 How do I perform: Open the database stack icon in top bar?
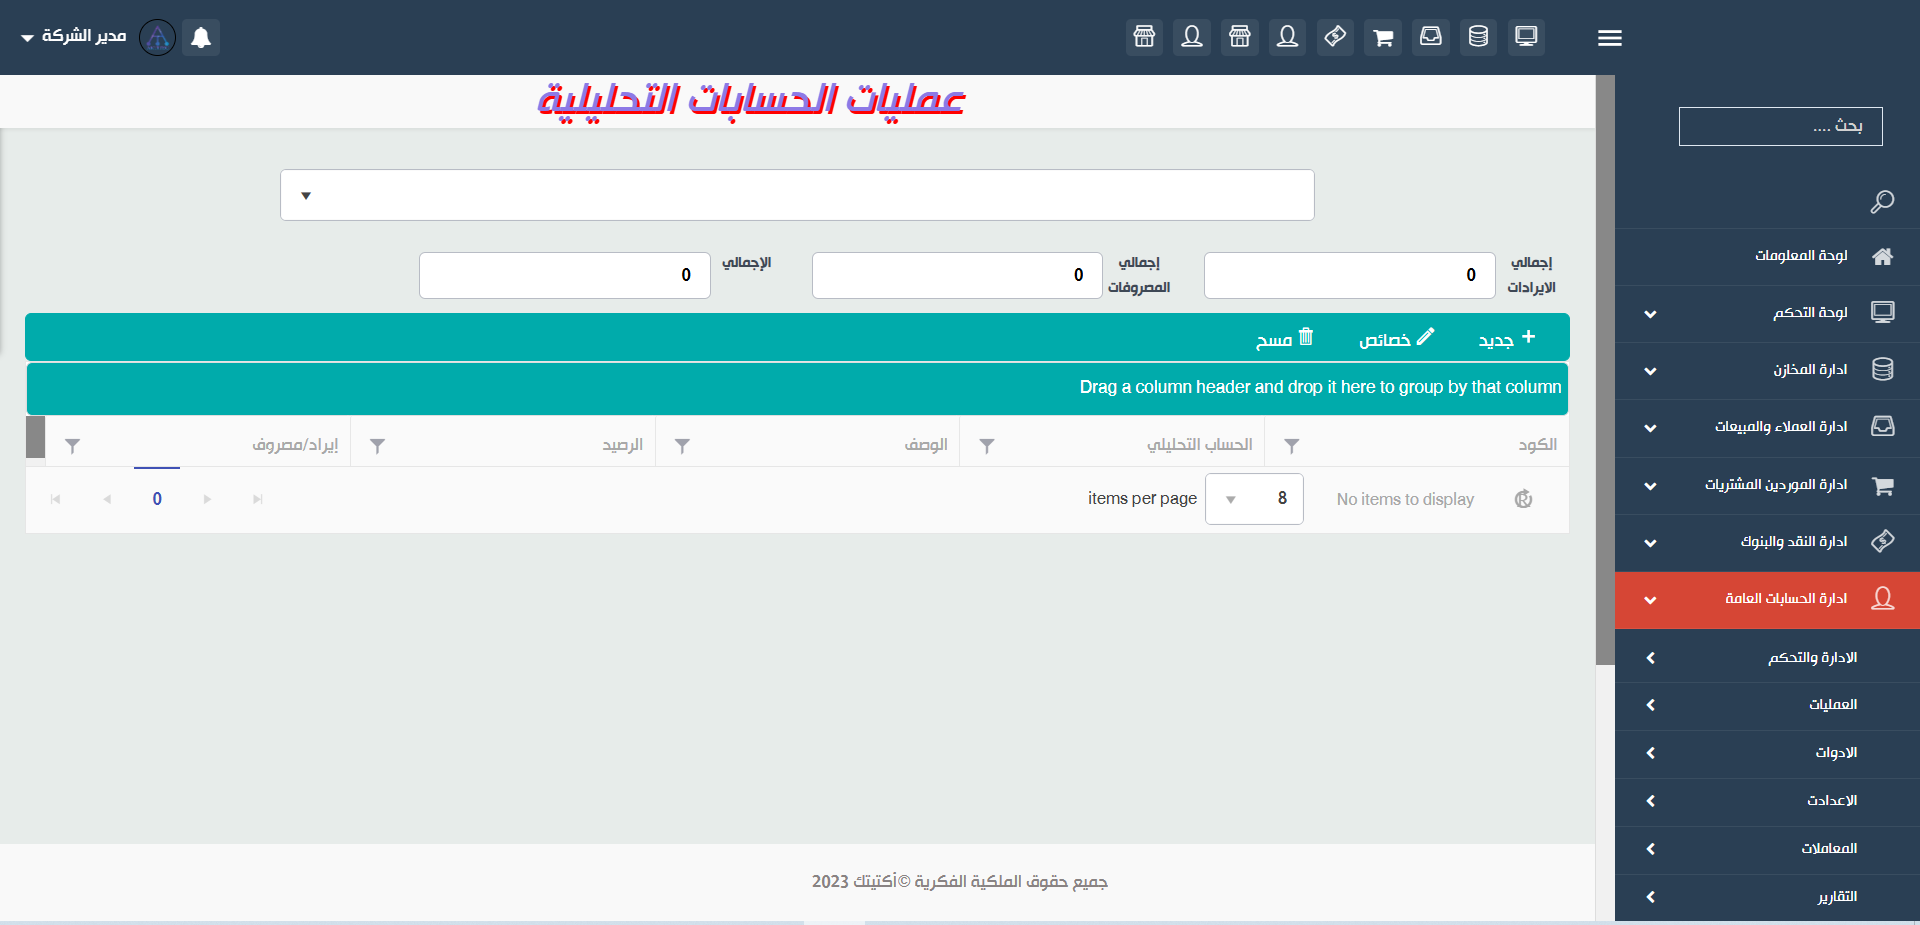click(x=1478, y=37)
